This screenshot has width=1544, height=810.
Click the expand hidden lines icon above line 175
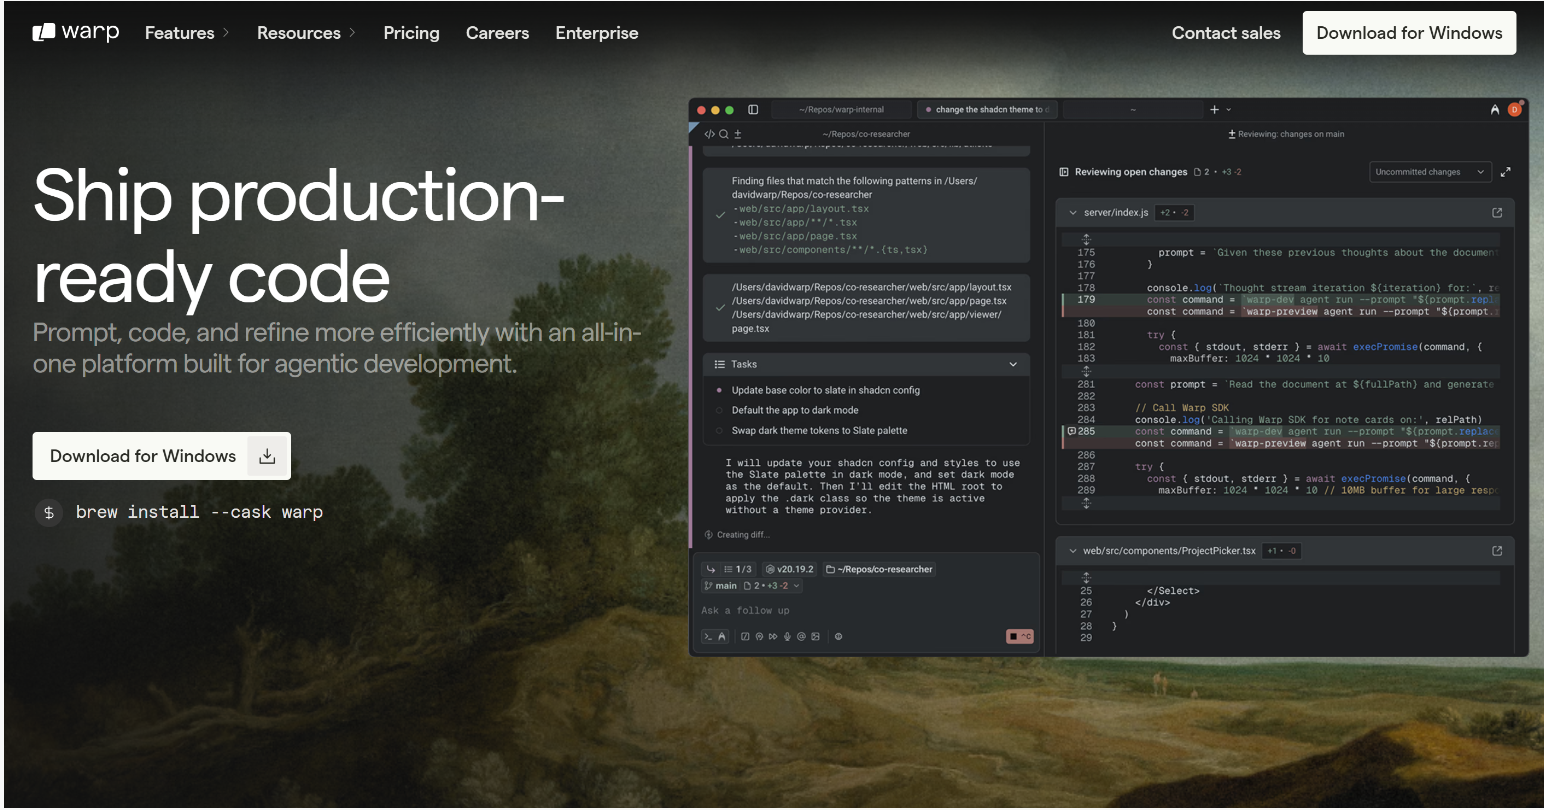pyautogui.click(x=1086, y=239)
